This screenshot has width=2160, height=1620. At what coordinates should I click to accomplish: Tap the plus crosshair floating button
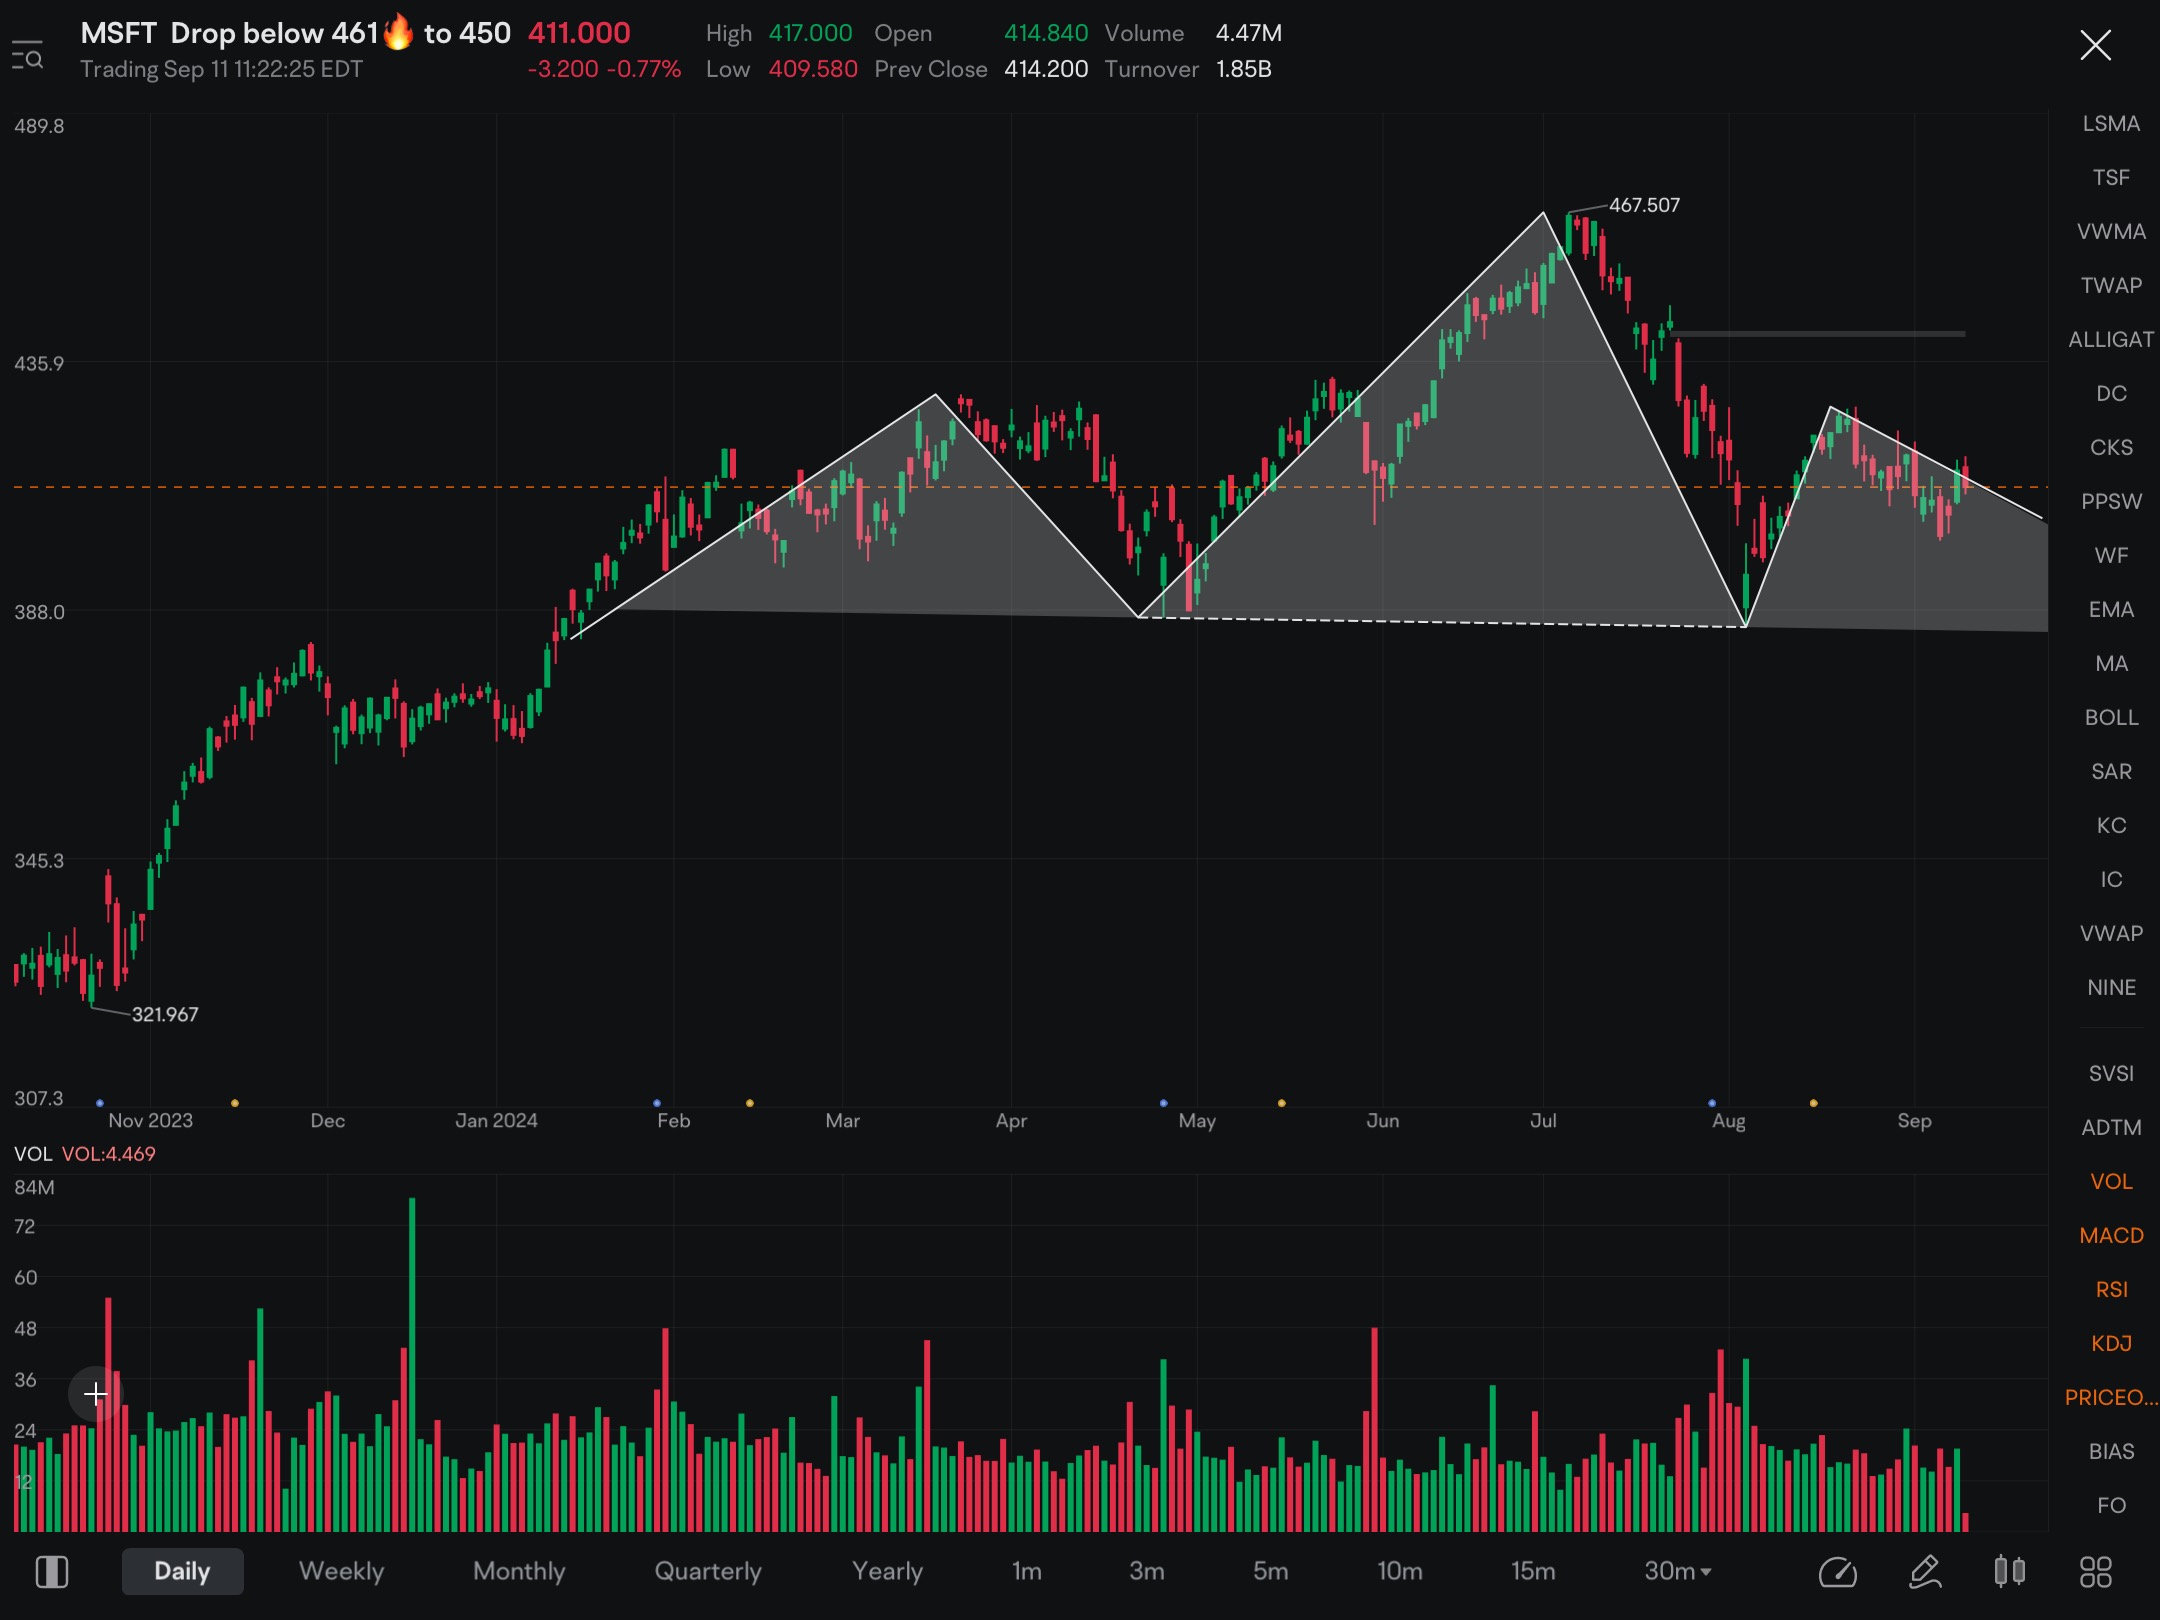click(x=95, y=1393)
